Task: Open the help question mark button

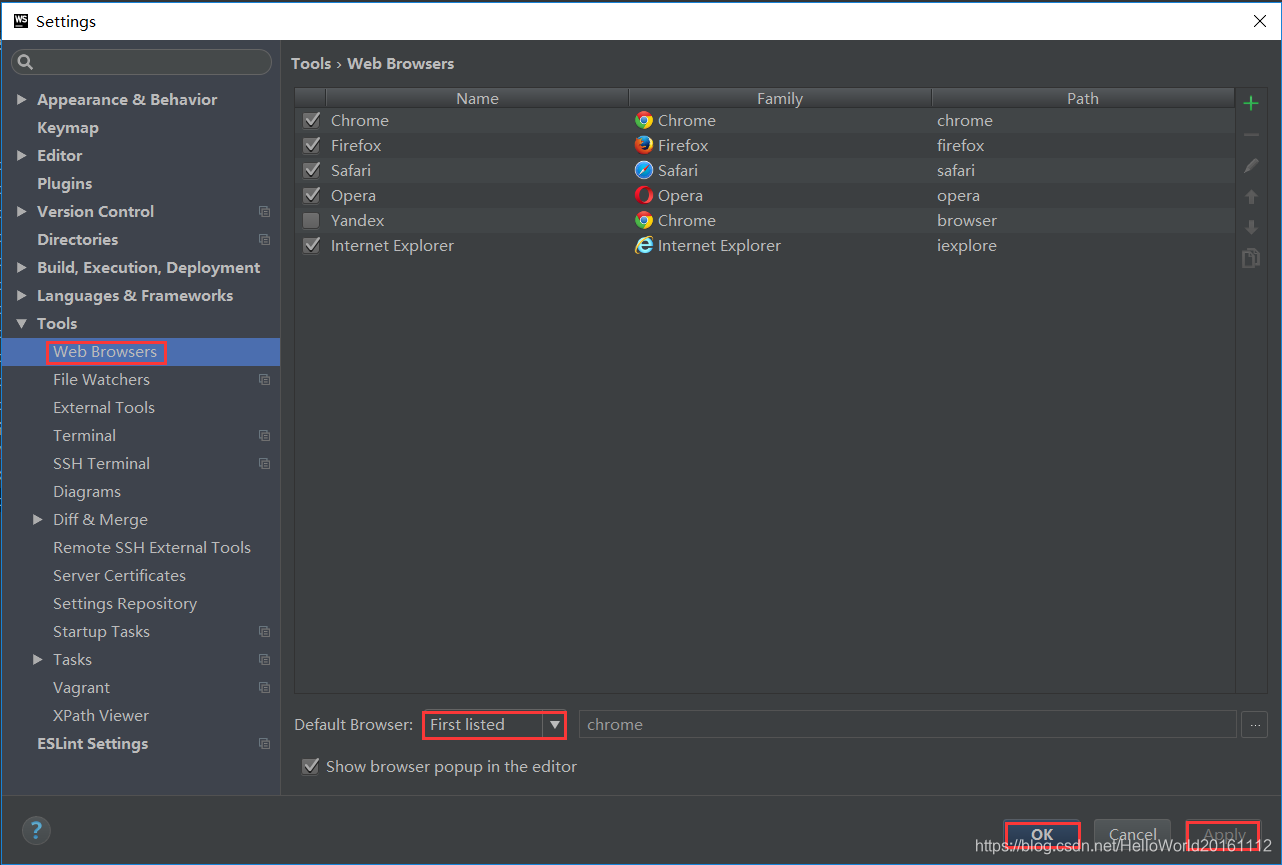Action: 36,830
